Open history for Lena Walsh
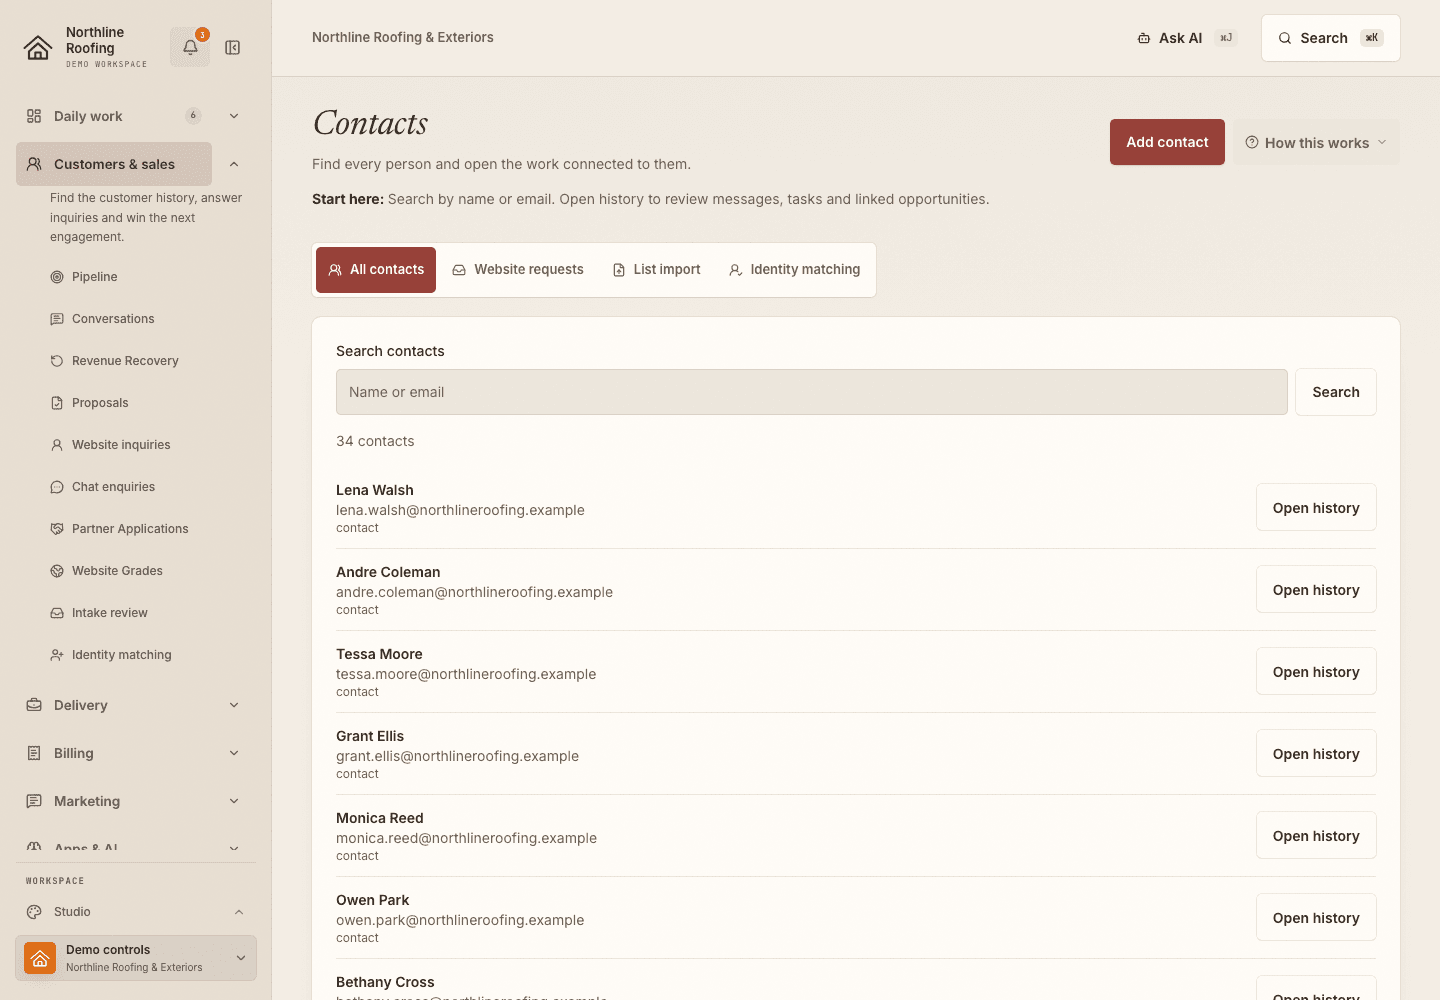 pyautogui.click(x=1316, y=508)
